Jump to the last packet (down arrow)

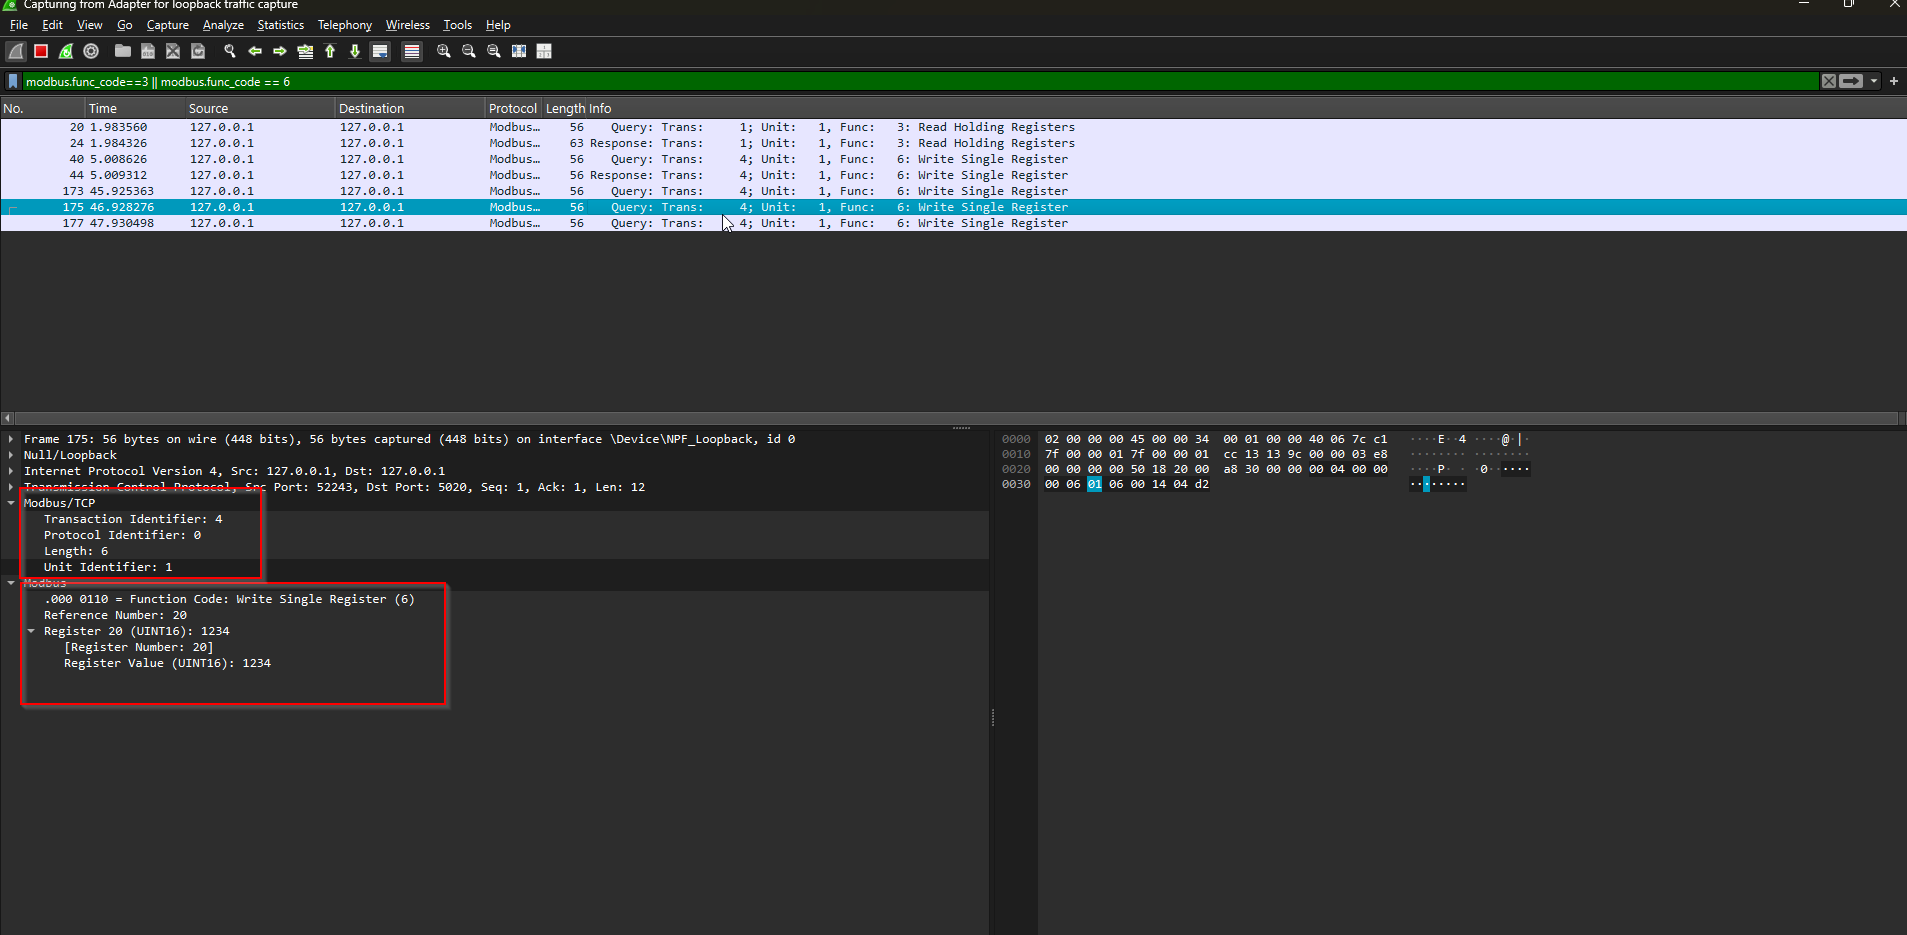[x=355, y=51]
